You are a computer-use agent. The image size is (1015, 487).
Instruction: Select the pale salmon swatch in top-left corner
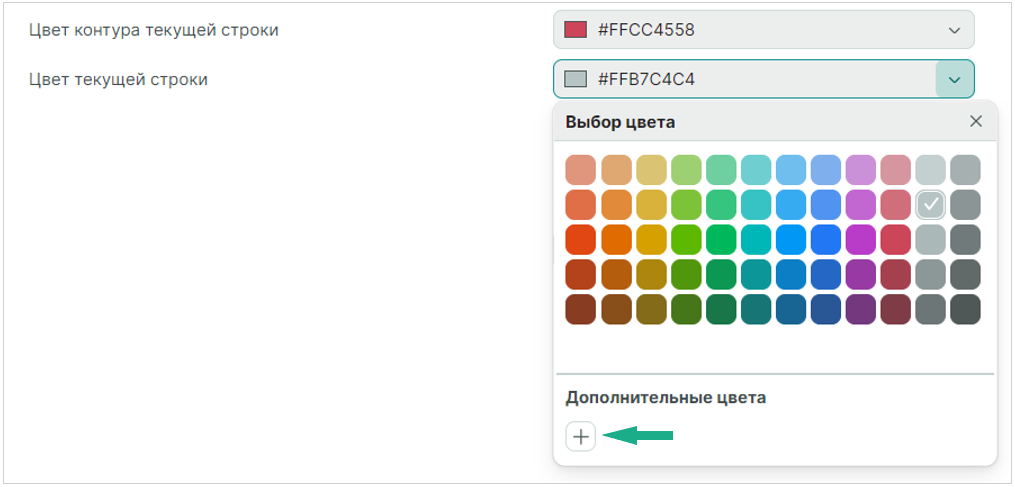coord(580,170)
